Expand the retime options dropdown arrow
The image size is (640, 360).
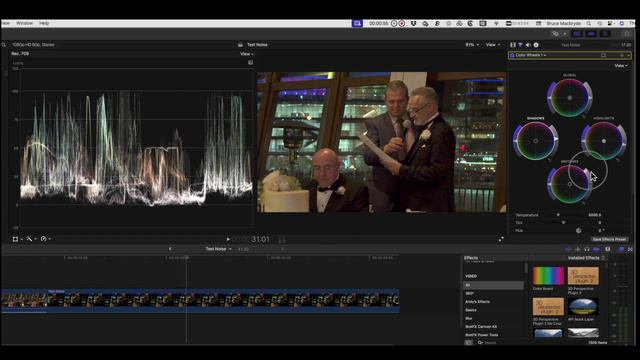point(49,239)
